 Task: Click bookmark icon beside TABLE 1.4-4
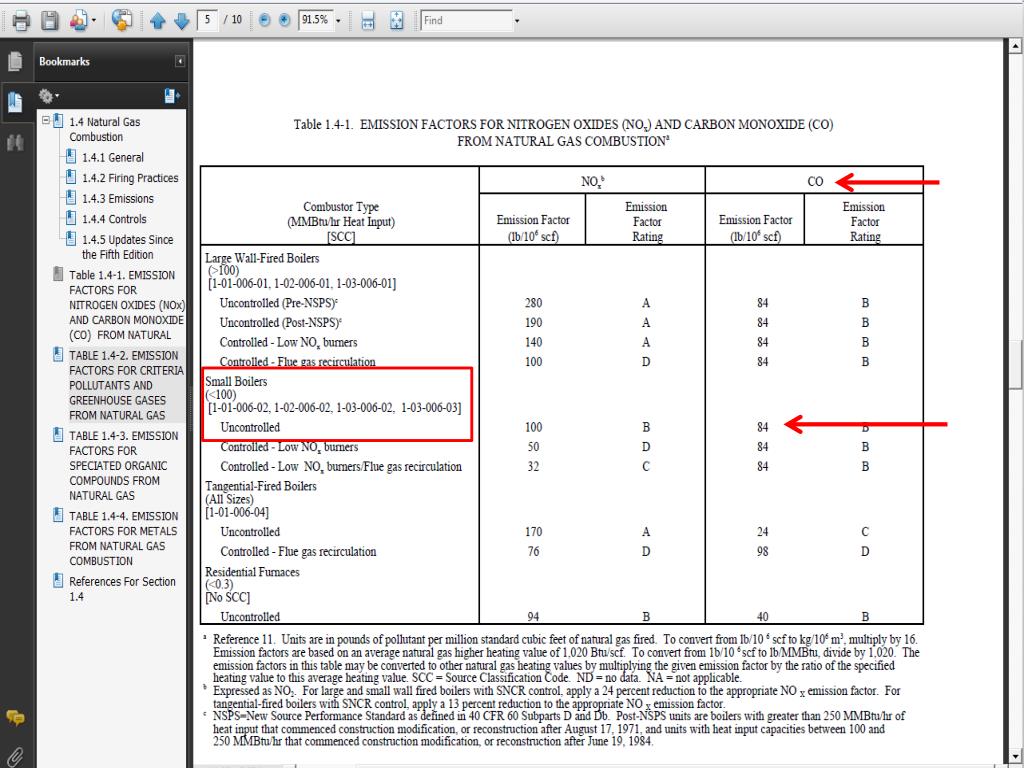pos(58,515)
